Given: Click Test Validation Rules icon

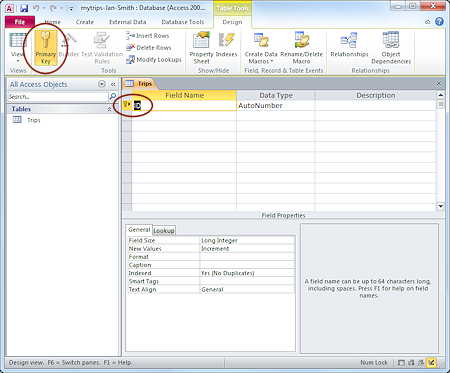Looking at the screenshot, I should 102,48.
